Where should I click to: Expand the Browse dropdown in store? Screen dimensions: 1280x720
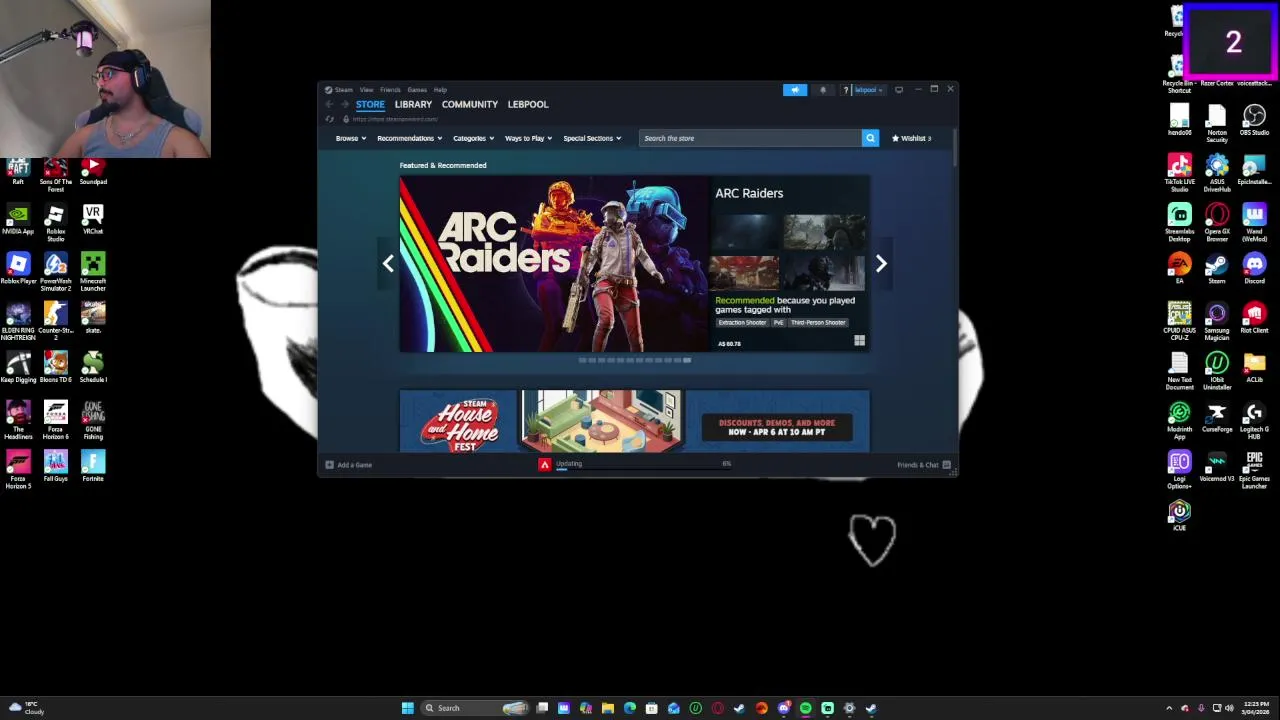(x=351, y=138)
